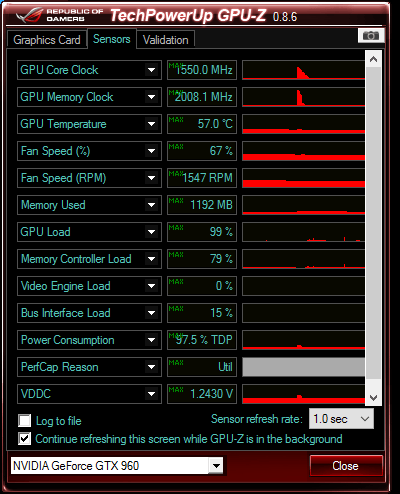Uncheck Continue refreshing in background checkbox
The height and width of the screenshot is (494, 400).
click(x=25, y=439)
